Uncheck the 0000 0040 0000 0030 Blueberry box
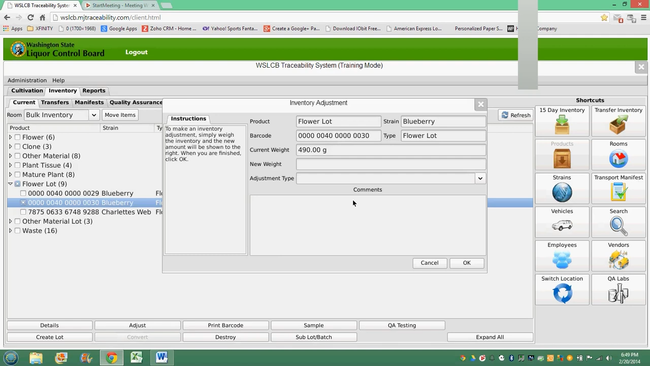 (x=23, y=203)
